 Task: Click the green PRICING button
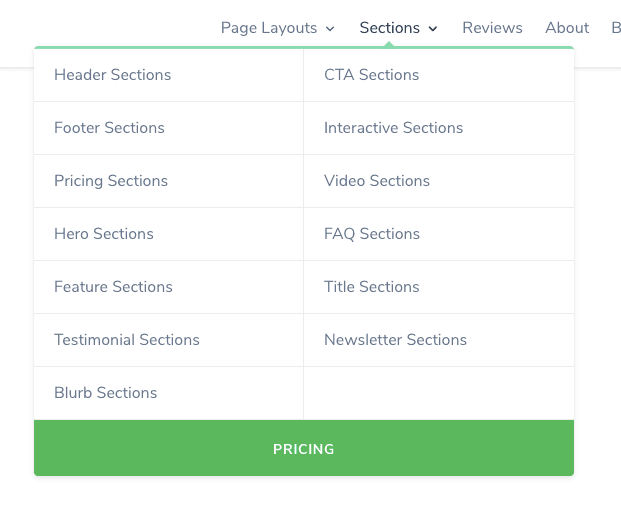304,448
